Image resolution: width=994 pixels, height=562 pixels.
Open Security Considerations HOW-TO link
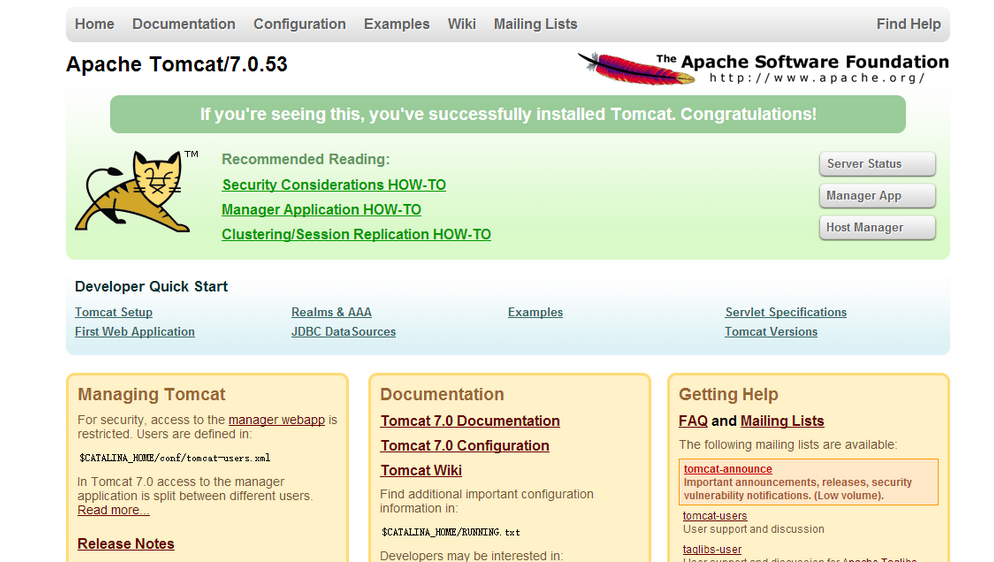click(x=334, y=185)
